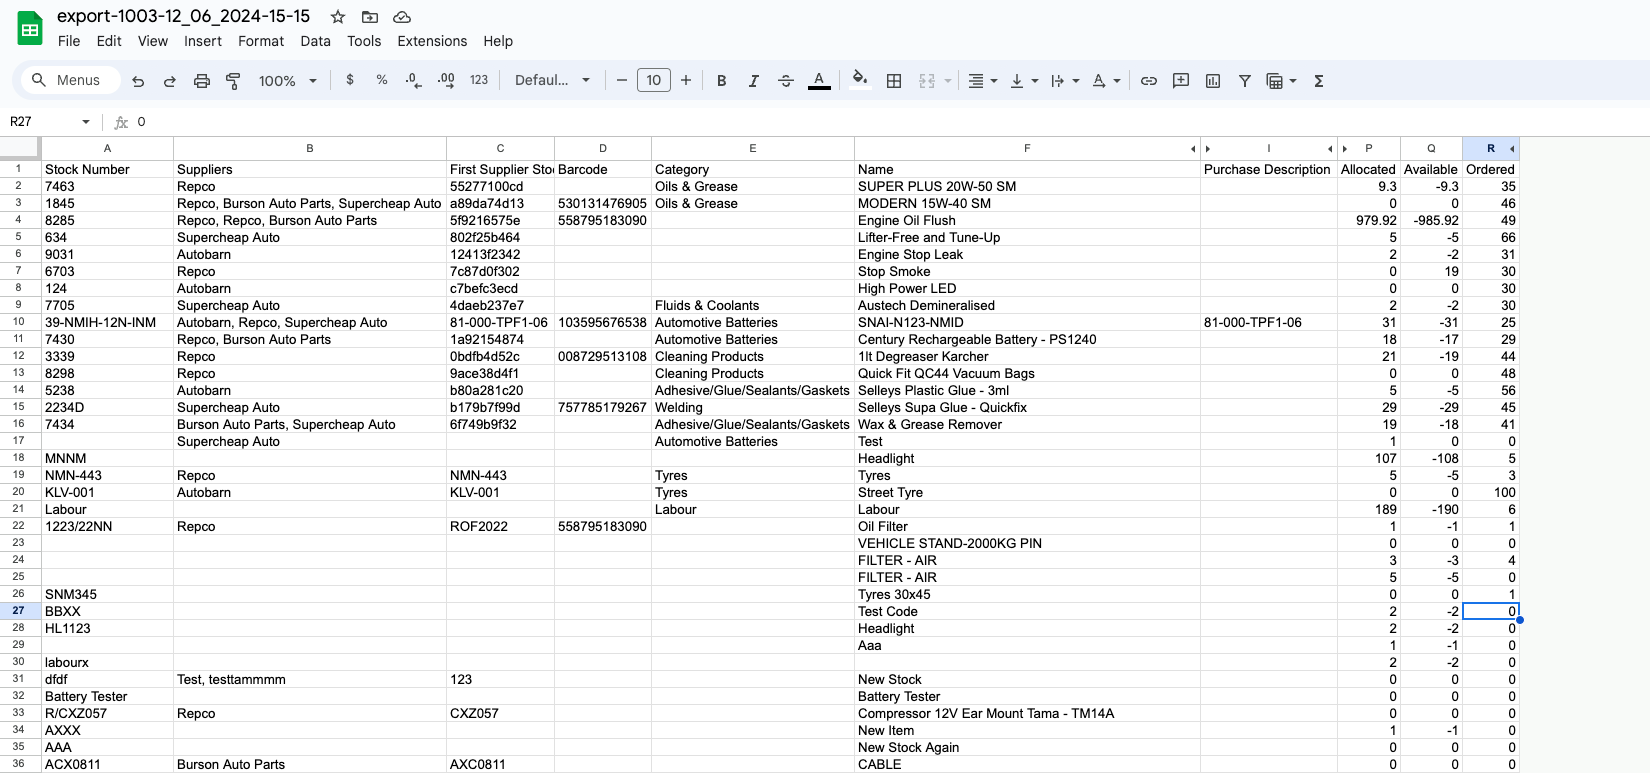1650x773 pixels.
Task: Decrease decimal places
Action: coord(414,80)
